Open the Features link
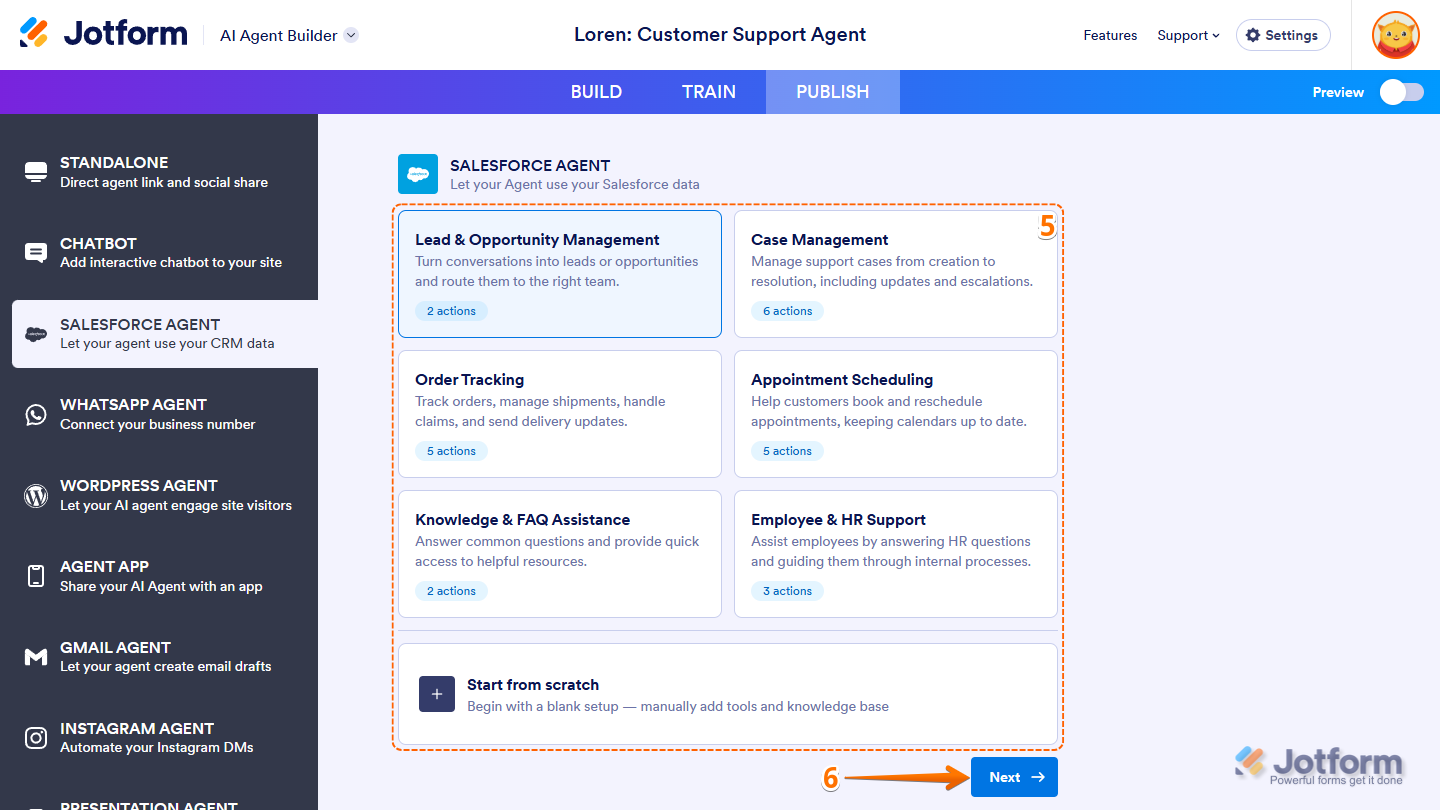 (1110, 35)
